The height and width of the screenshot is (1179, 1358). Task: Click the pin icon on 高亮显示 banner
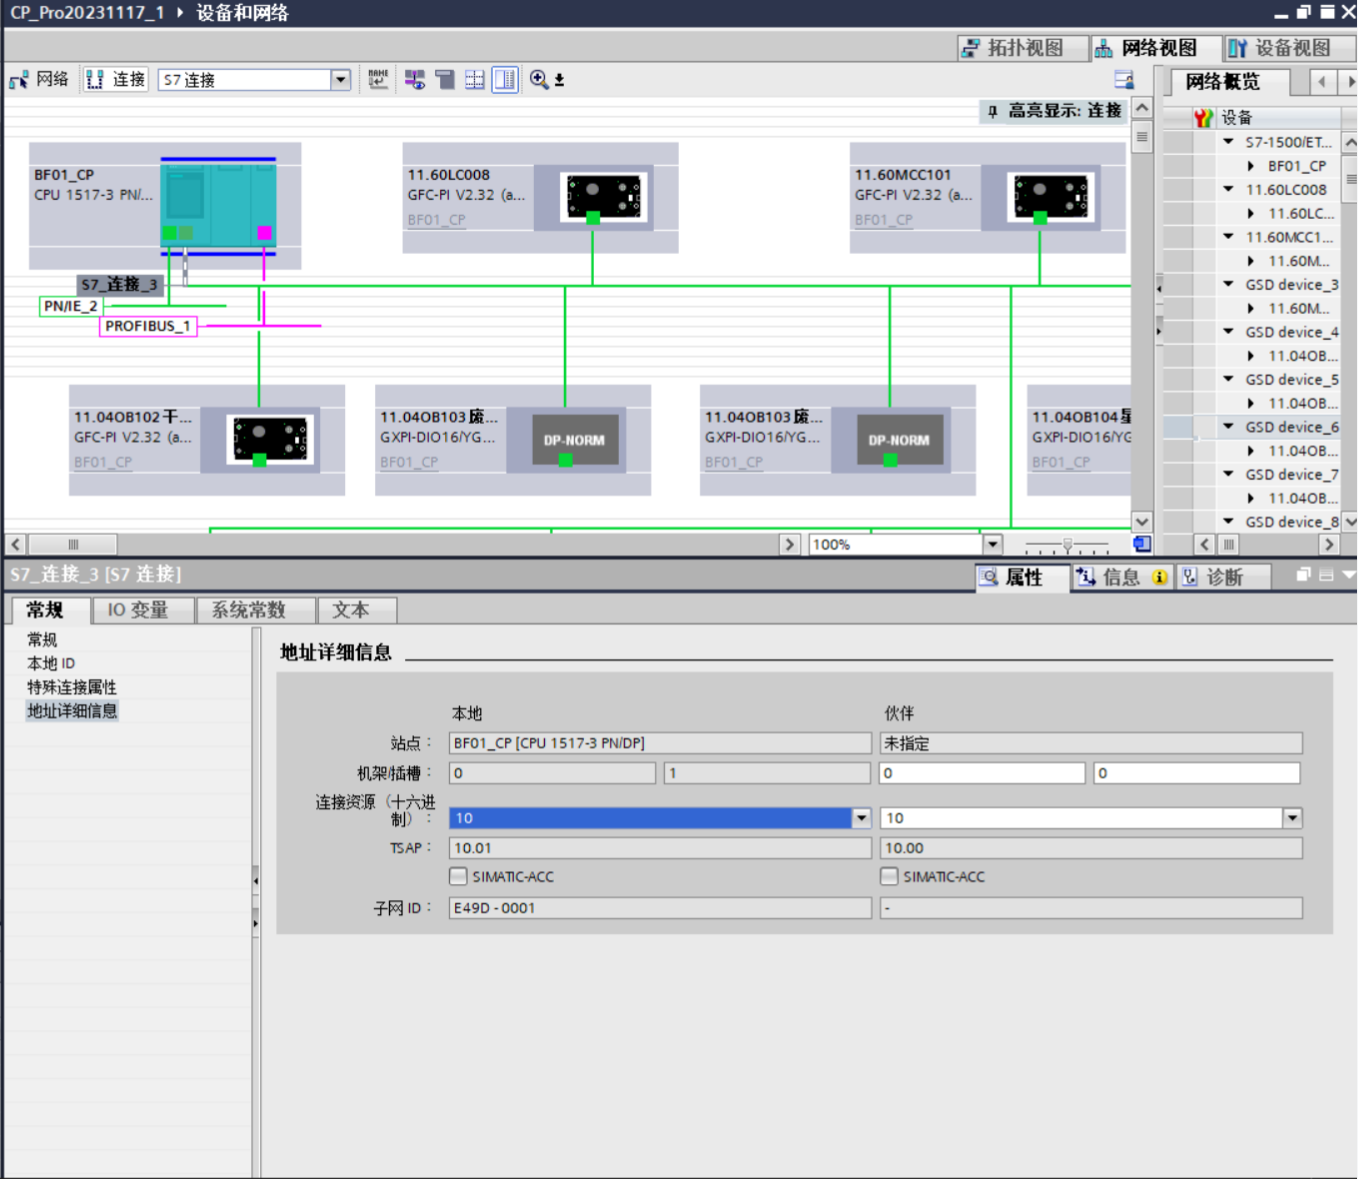coord(992,111)
